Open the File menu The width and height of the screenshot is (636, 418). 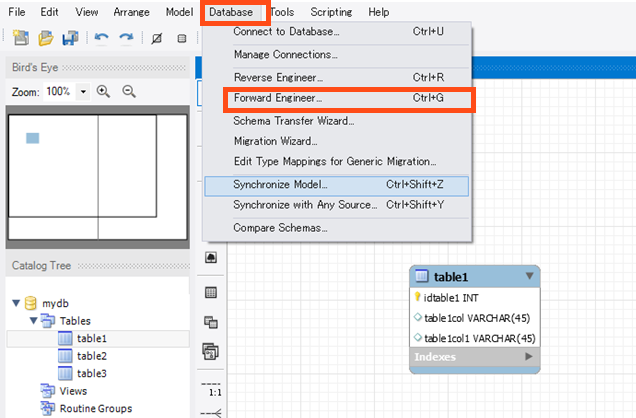coord(17,12)
